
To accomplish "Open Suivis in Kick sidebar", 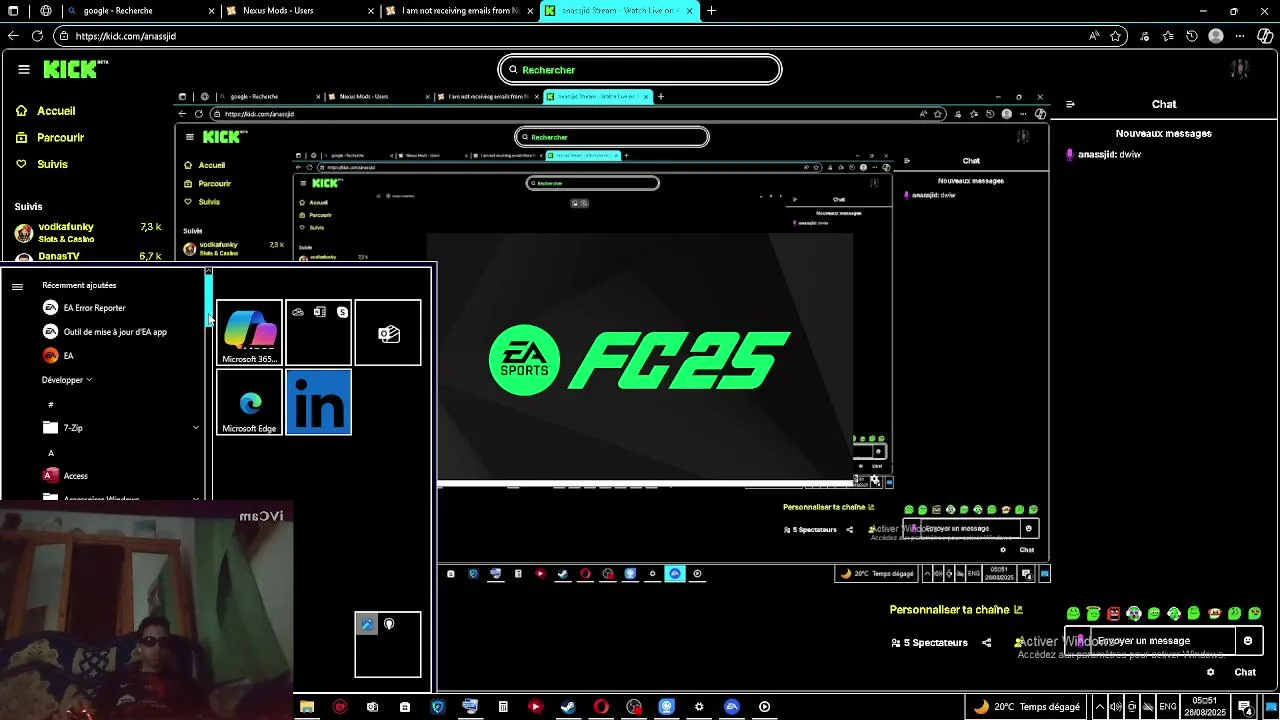I will (42, 164).
